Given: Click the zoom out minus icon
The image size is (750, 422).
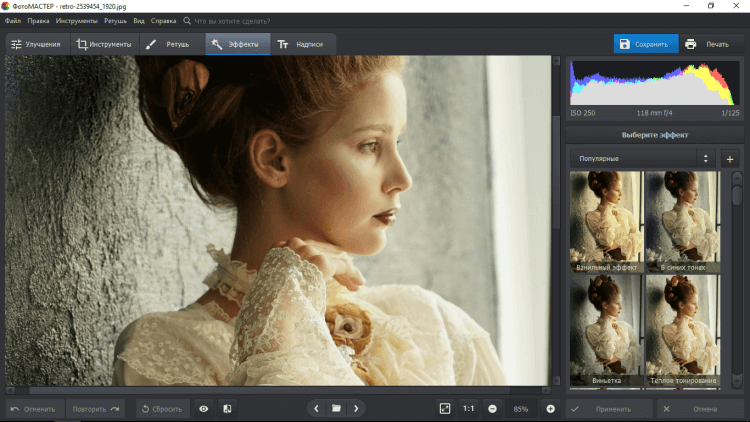Looking at the screenshot, I should pos(492,409).
